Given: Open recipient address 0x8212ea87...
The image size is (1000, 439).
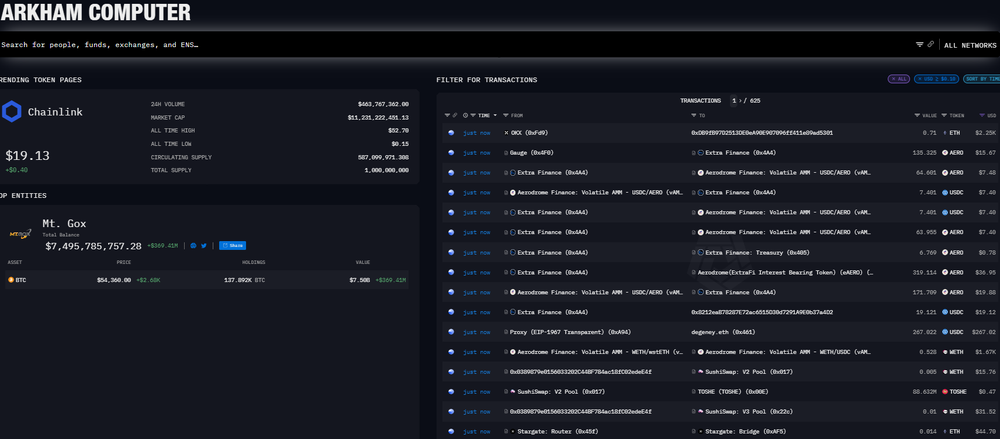Looking at the screenshot, I should click(762, 312).
